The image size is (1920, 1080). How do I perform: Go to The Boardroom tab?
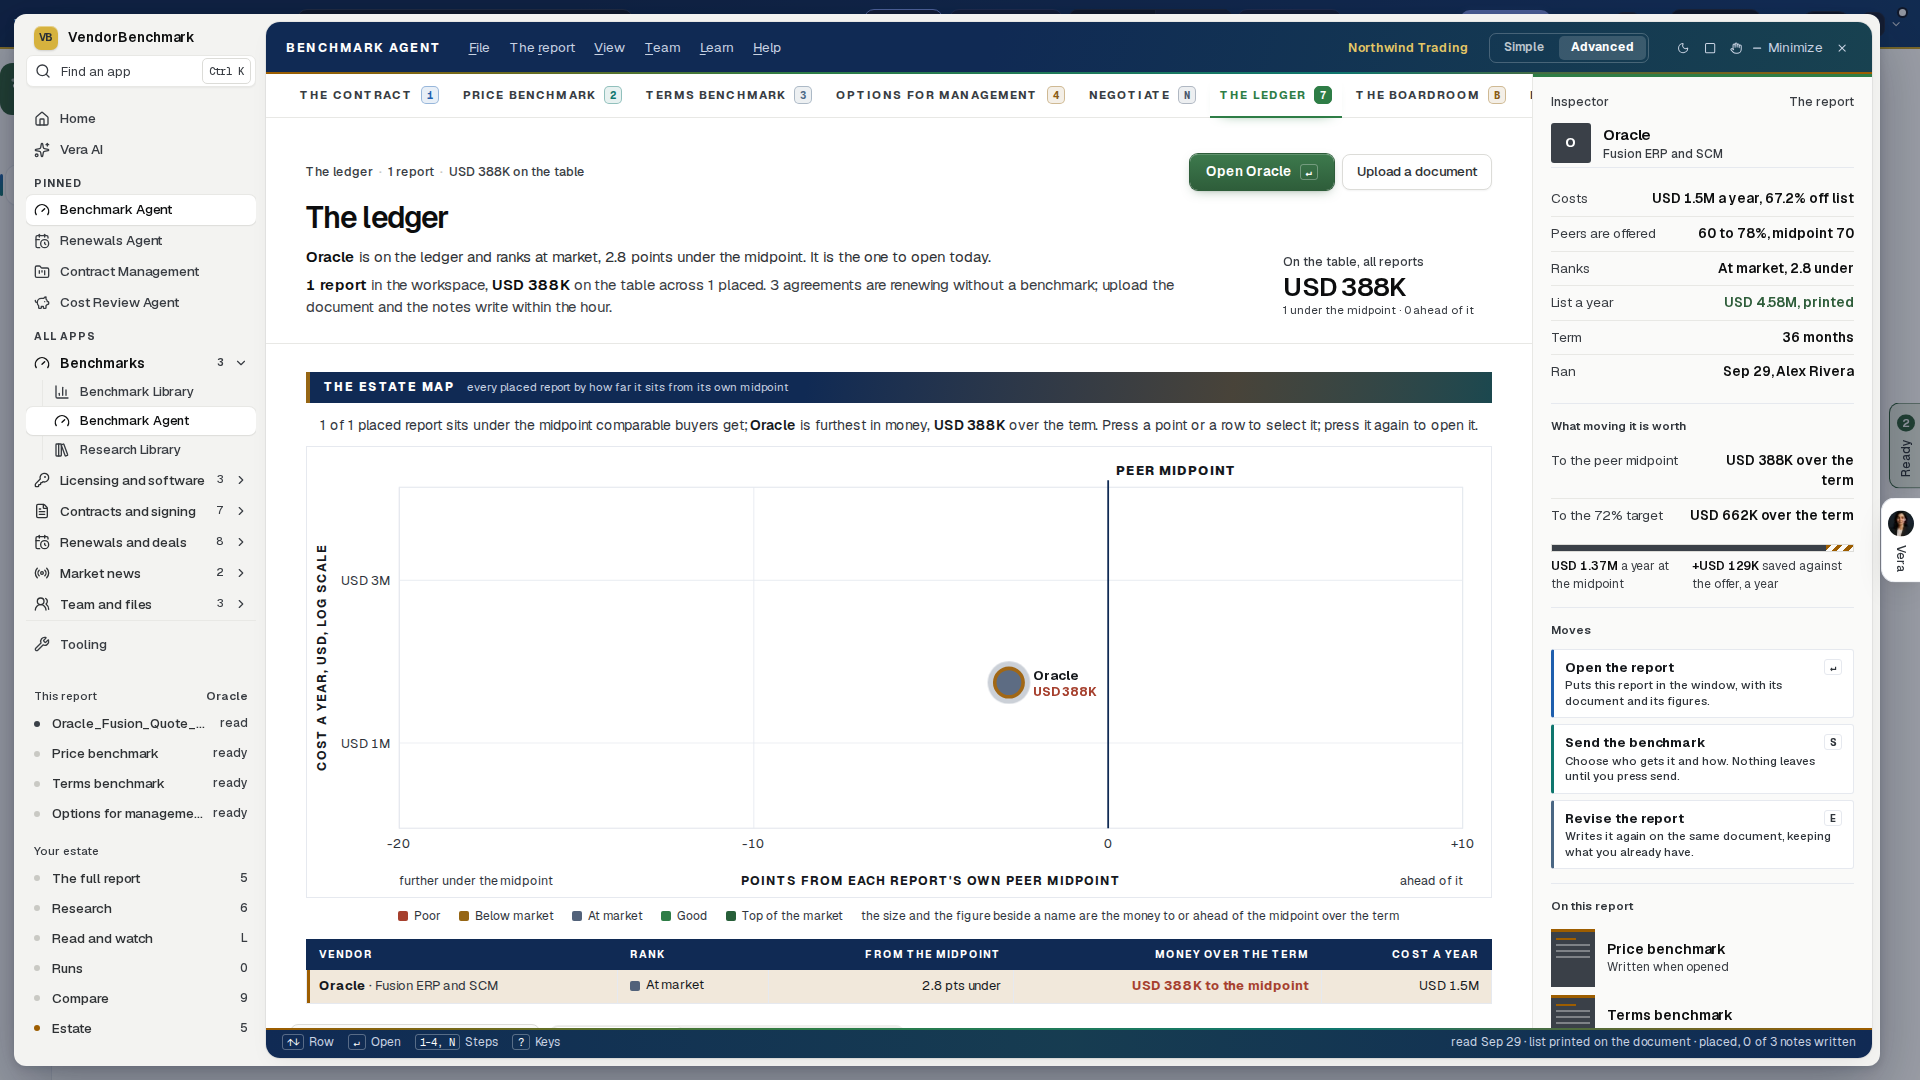1430,95
